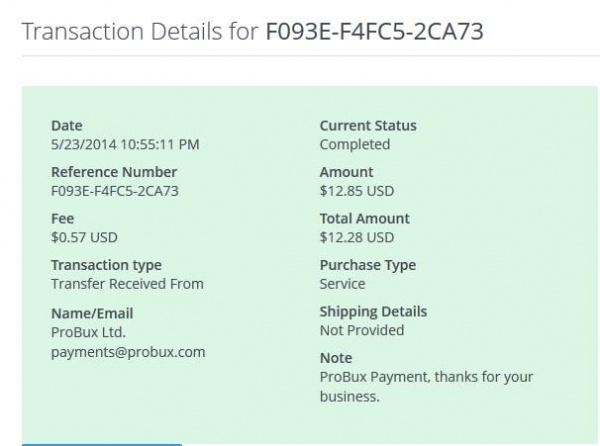Click the Completed status value

(x=354, y=144)
